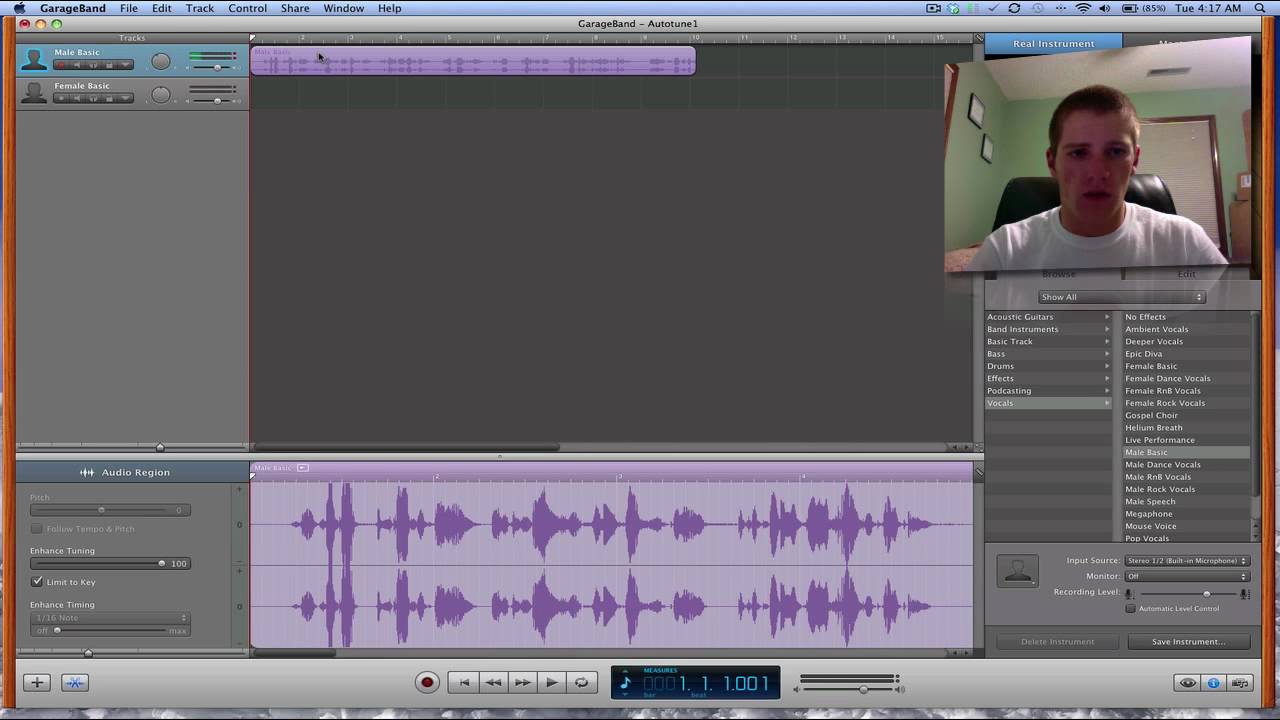
Task: Enable recording on the Female Basic track
Action: pyautogui.click(x=61, y=98)
